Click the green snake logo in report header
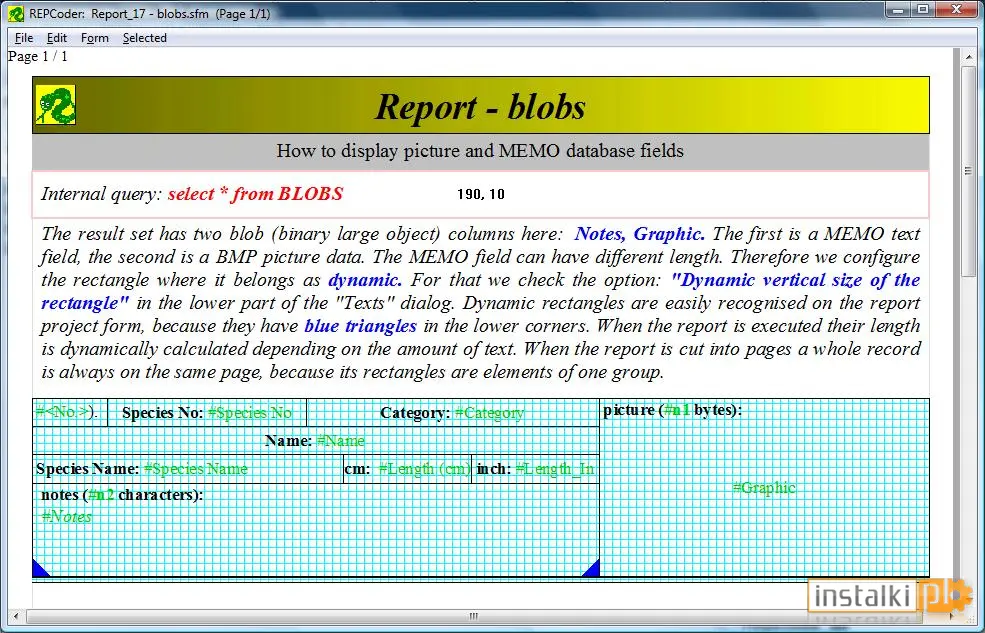Image resolution: width=985 pixels, height=633 pixels. pyautogui.click(x=55, y=105)
